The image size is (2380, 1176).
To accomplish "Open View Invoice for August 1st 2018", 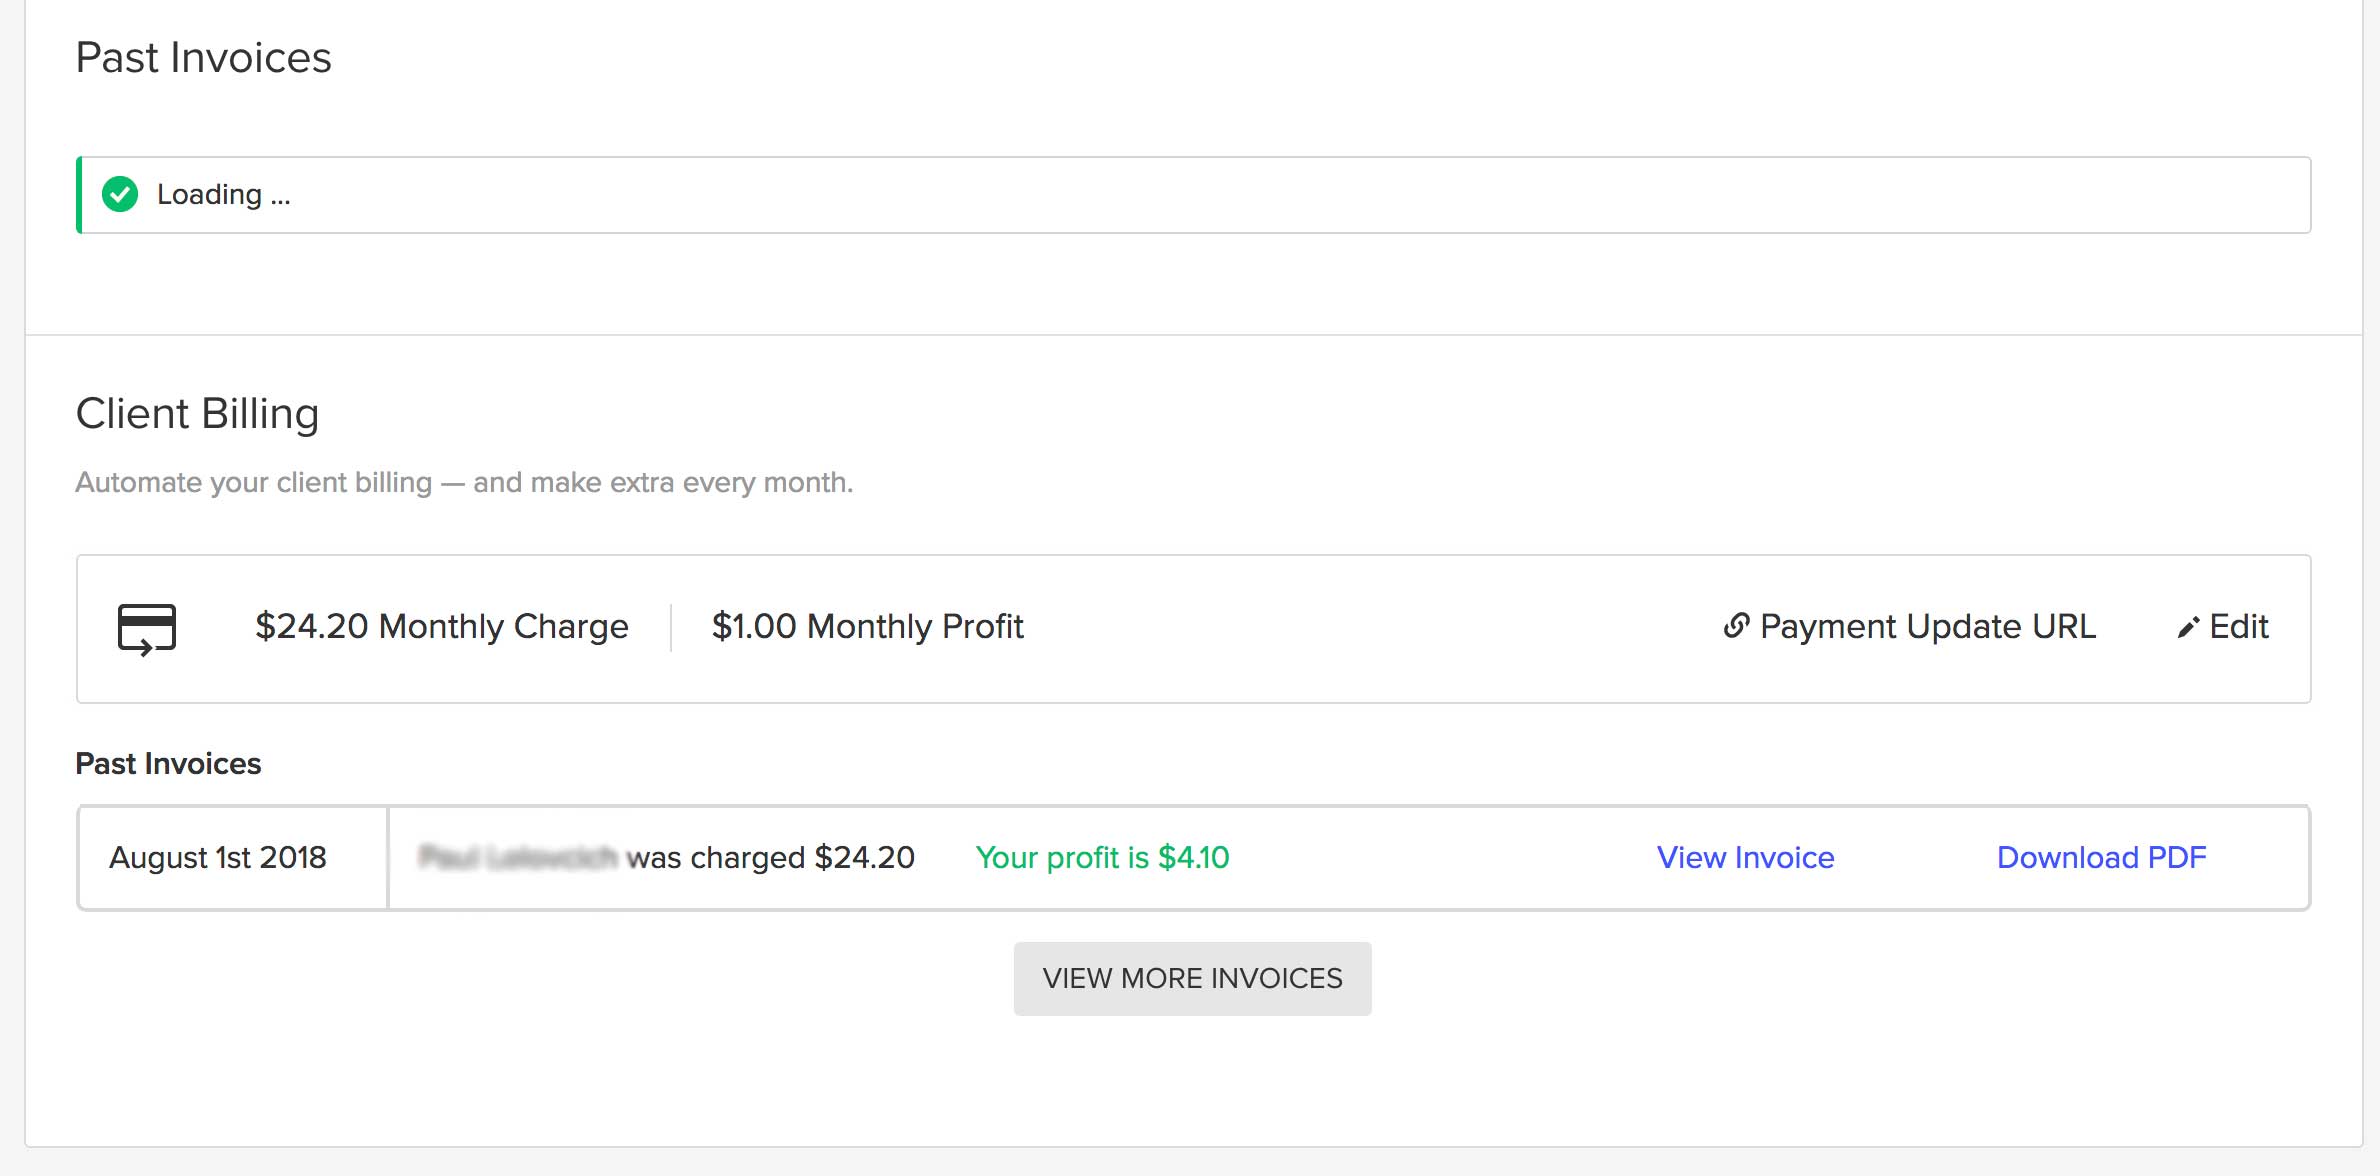I will (1745, 858).
